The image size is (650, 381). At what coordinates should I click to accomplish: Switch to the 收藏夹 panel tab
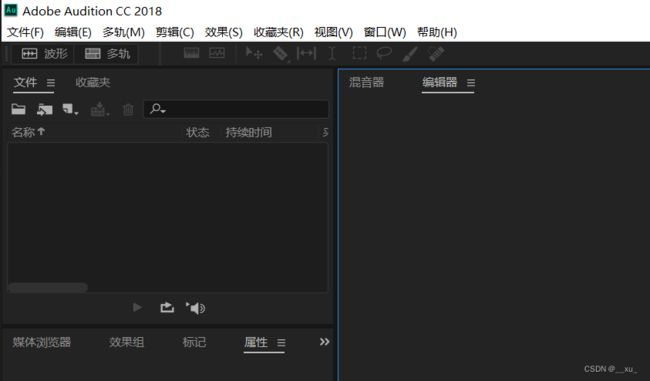tap(93, 83)
